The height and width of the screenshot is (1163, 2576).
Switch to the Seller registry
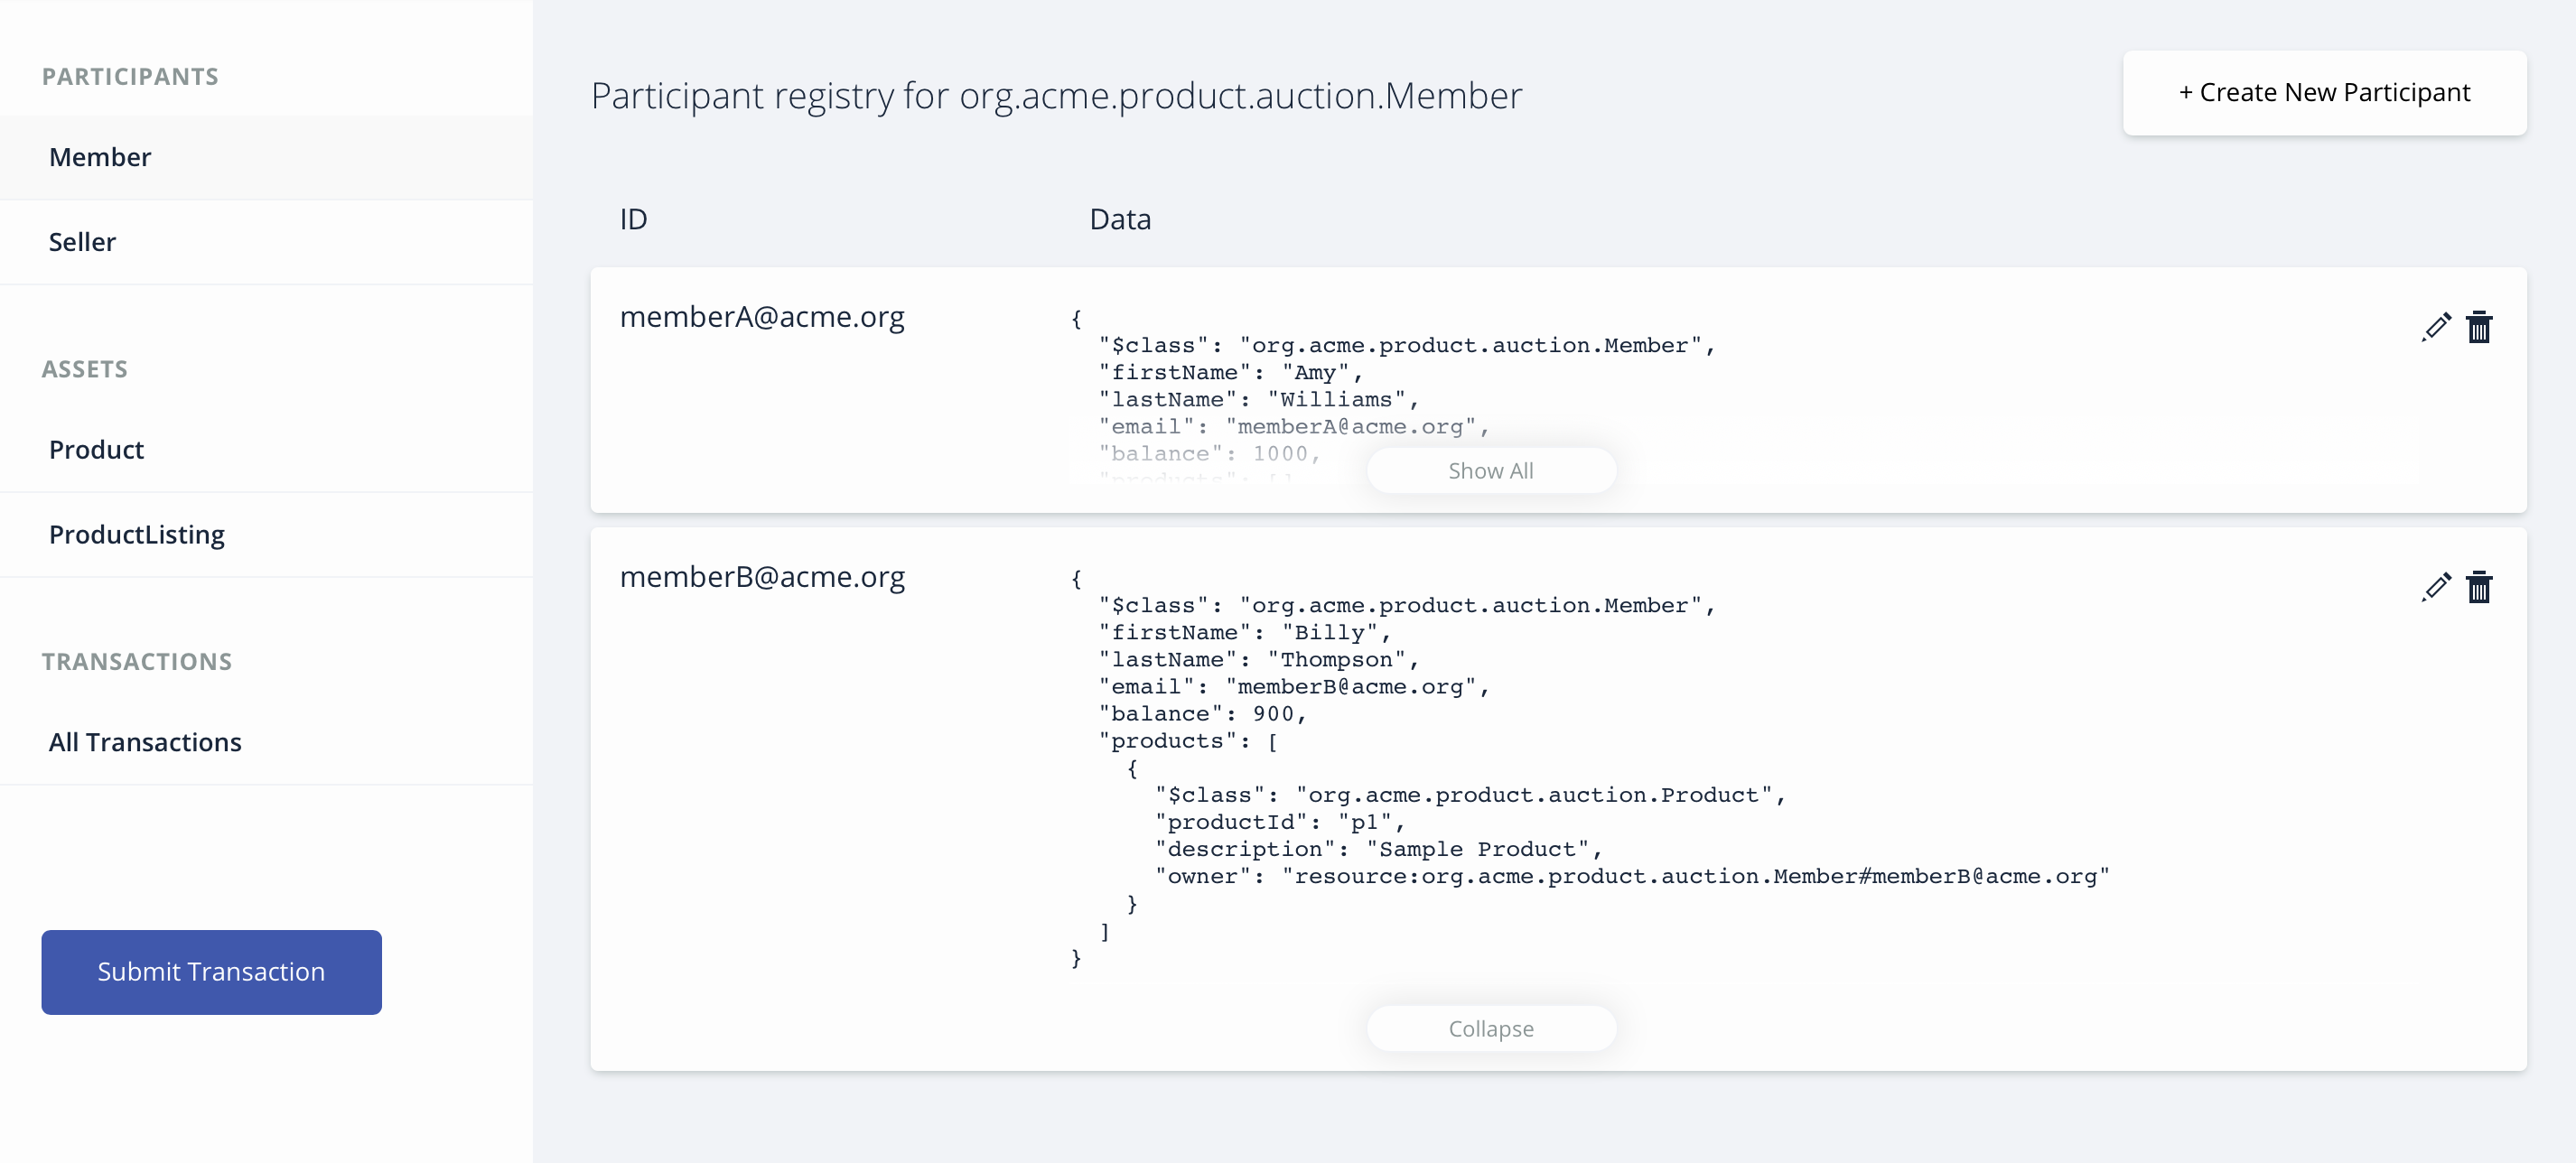pos(82,242)
